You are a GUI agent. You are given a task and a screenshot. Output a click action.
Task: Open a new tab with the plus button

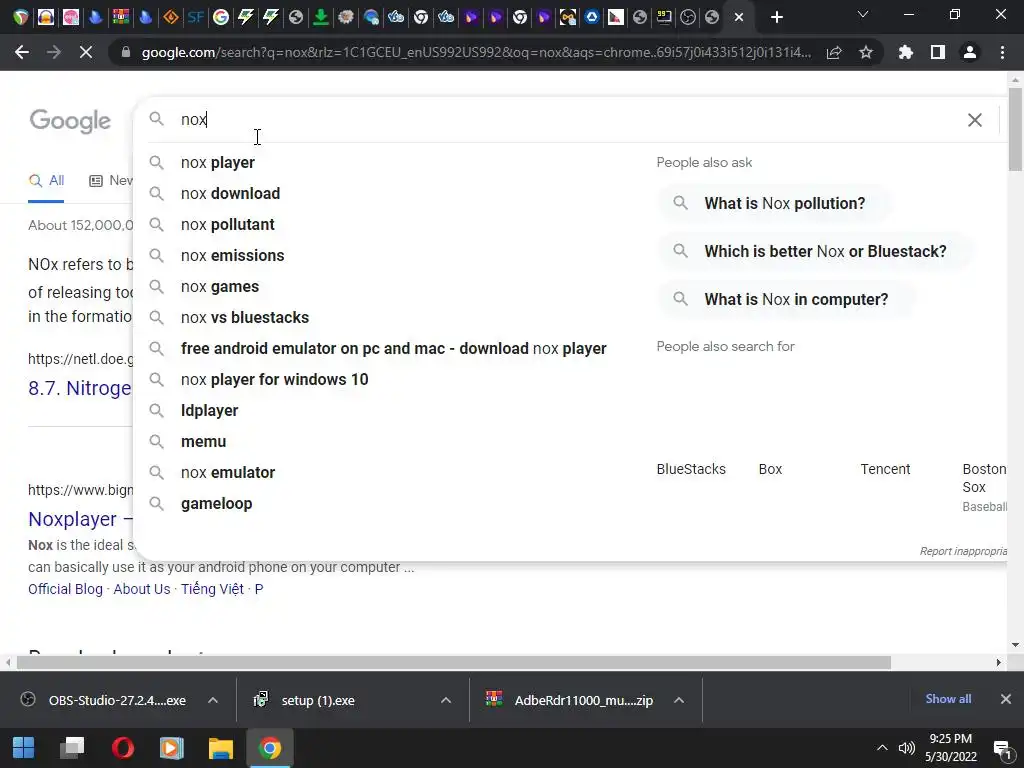[x=776, y=17]
